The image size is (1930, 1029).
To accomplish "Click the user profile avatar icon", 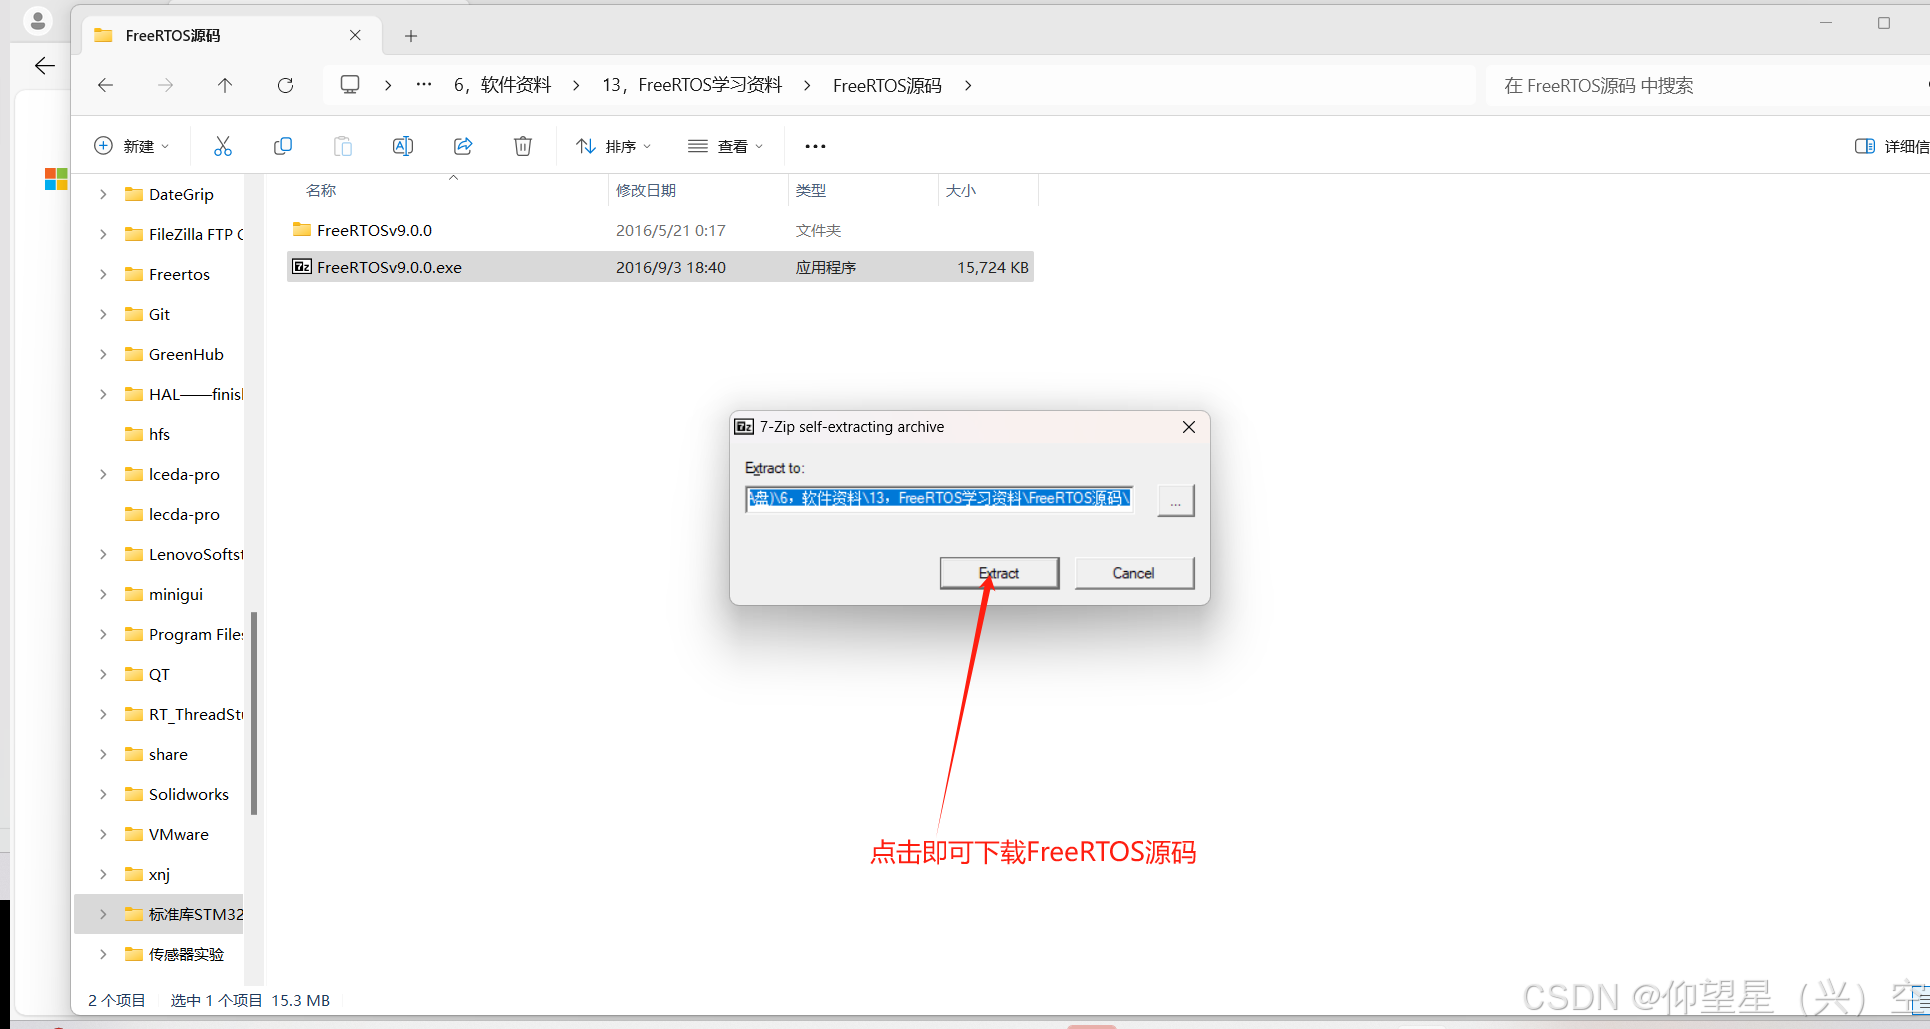I will click(x=38, y=21).
